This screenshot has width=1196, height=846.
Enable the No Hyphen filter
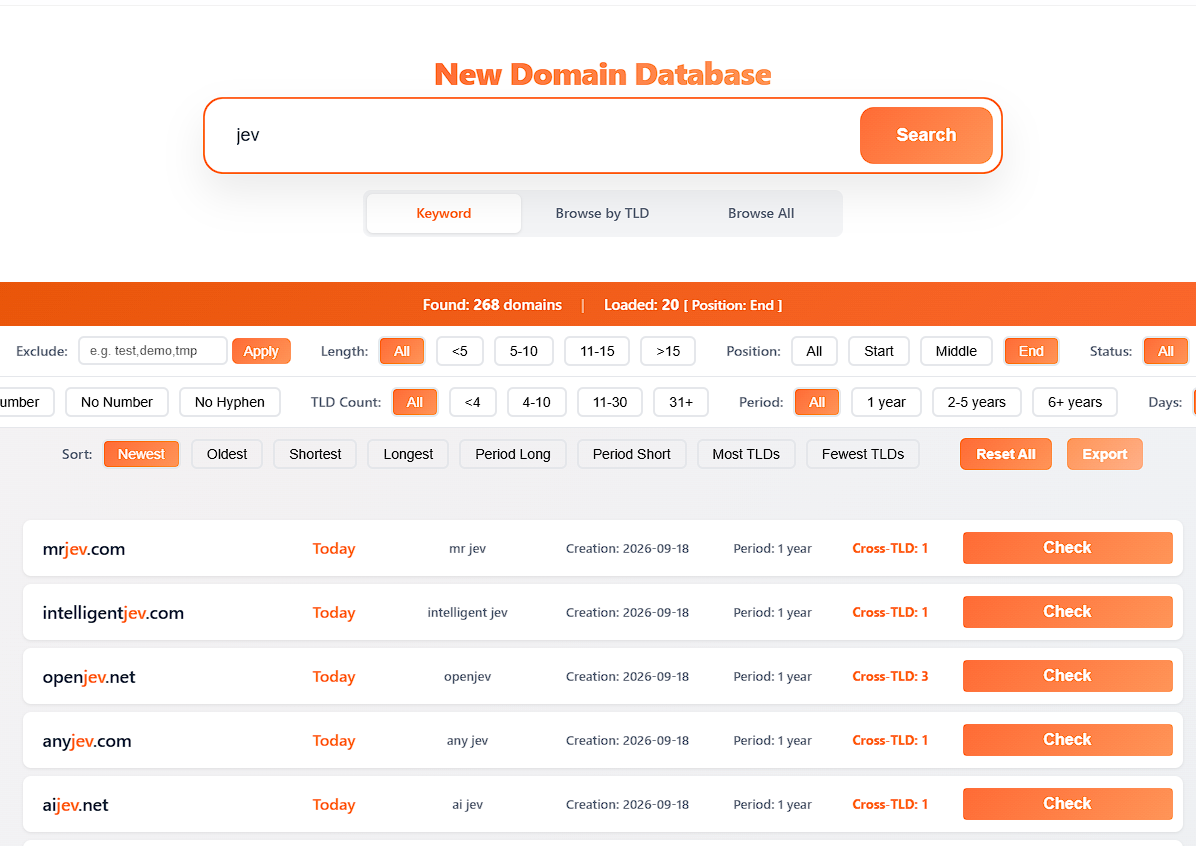pyautogui.click(x=230, y=402)
